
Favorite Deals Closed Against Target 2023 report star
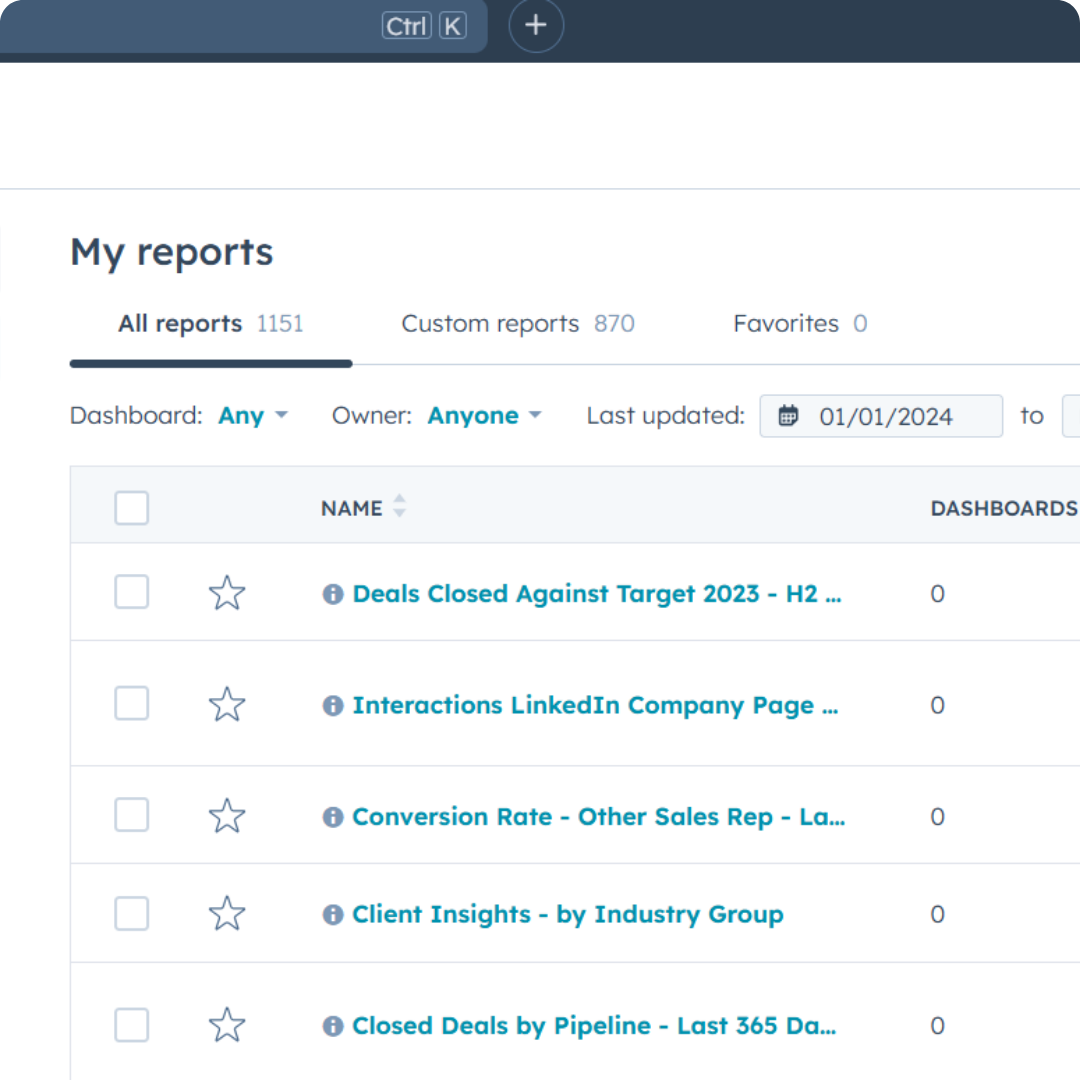pos(227,593)
